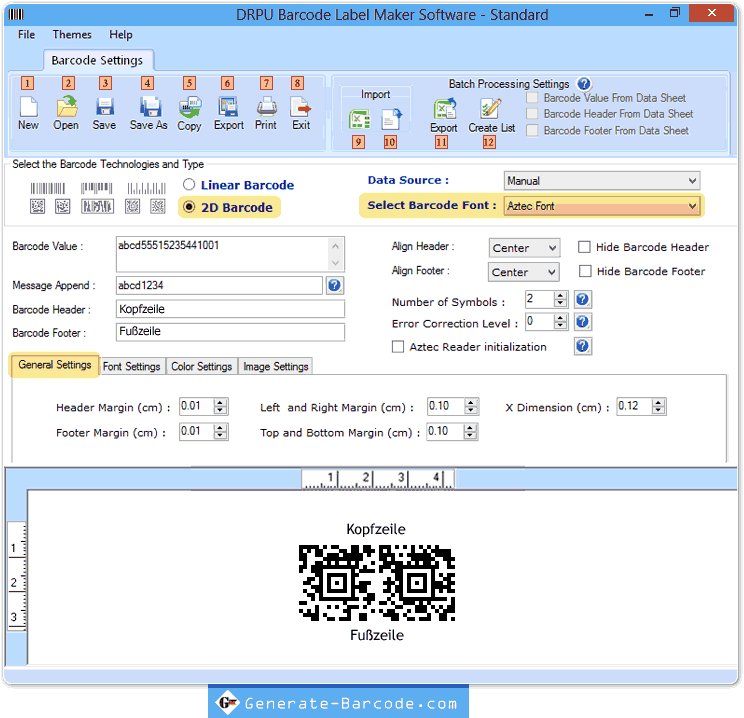
Task: Click the Message Append input field
Action: tap(219, 285)
